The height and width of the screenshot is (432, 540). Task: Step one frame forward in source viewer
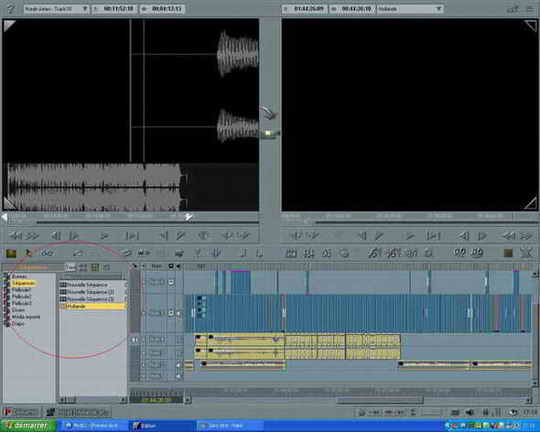click(74, 236)
